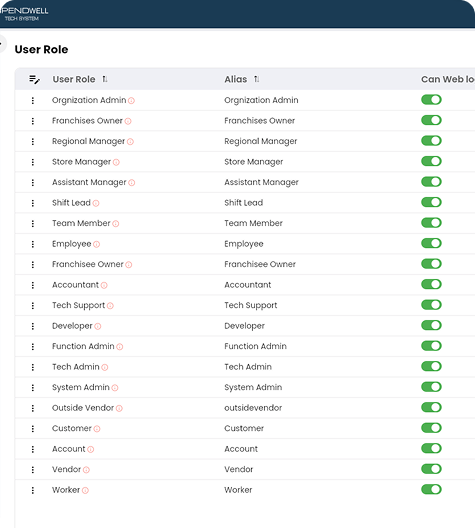Open three-dot menu for Regional Manager
The image size is (475, 528).
tap(33, 141)
